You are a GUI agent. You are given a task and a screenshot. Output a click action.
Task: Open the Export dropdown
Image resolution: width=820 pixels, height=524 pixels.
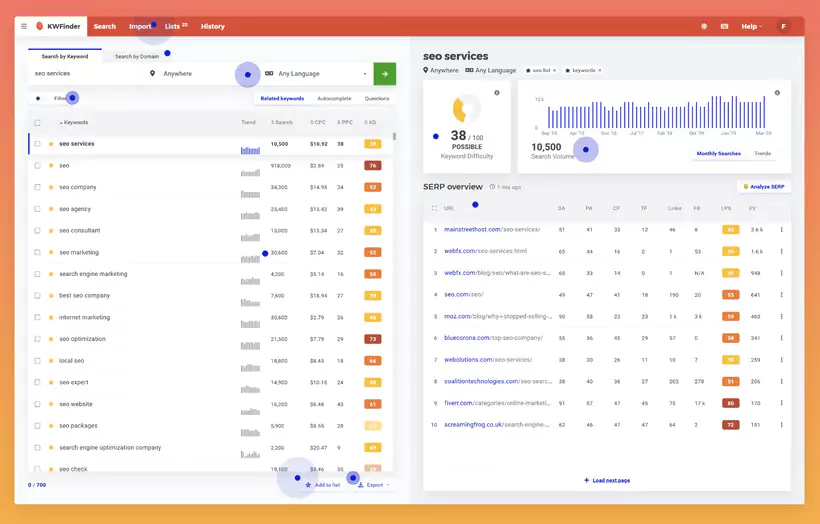point(374,485)
